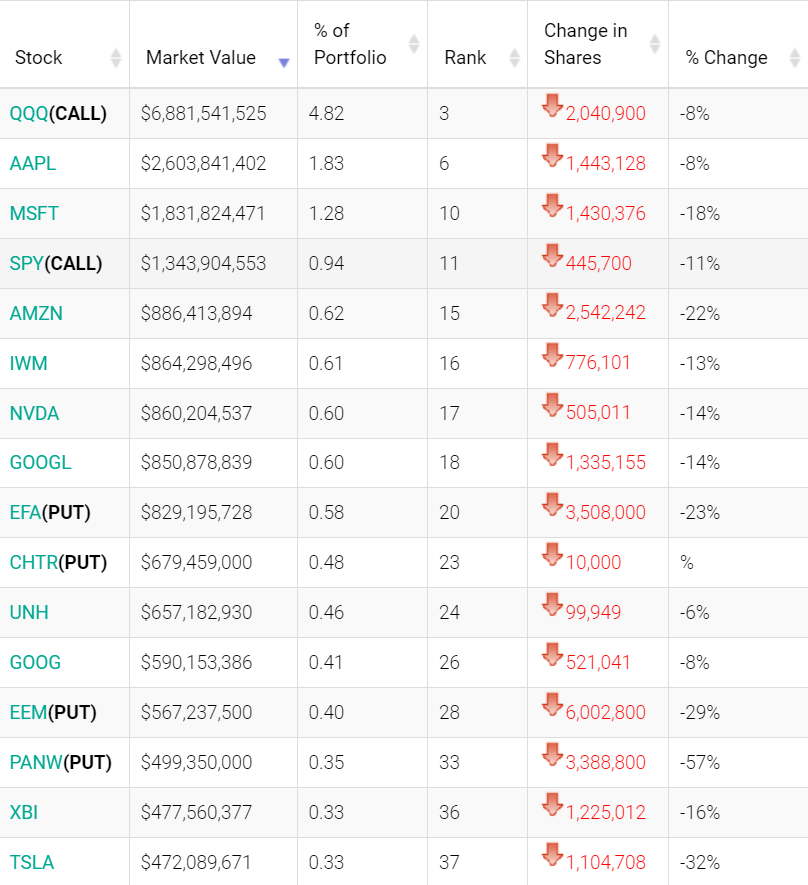This screenshot has height=885, width=808.
Task: Click the red down arrow in QQQ row
Action: coord(552,106)
